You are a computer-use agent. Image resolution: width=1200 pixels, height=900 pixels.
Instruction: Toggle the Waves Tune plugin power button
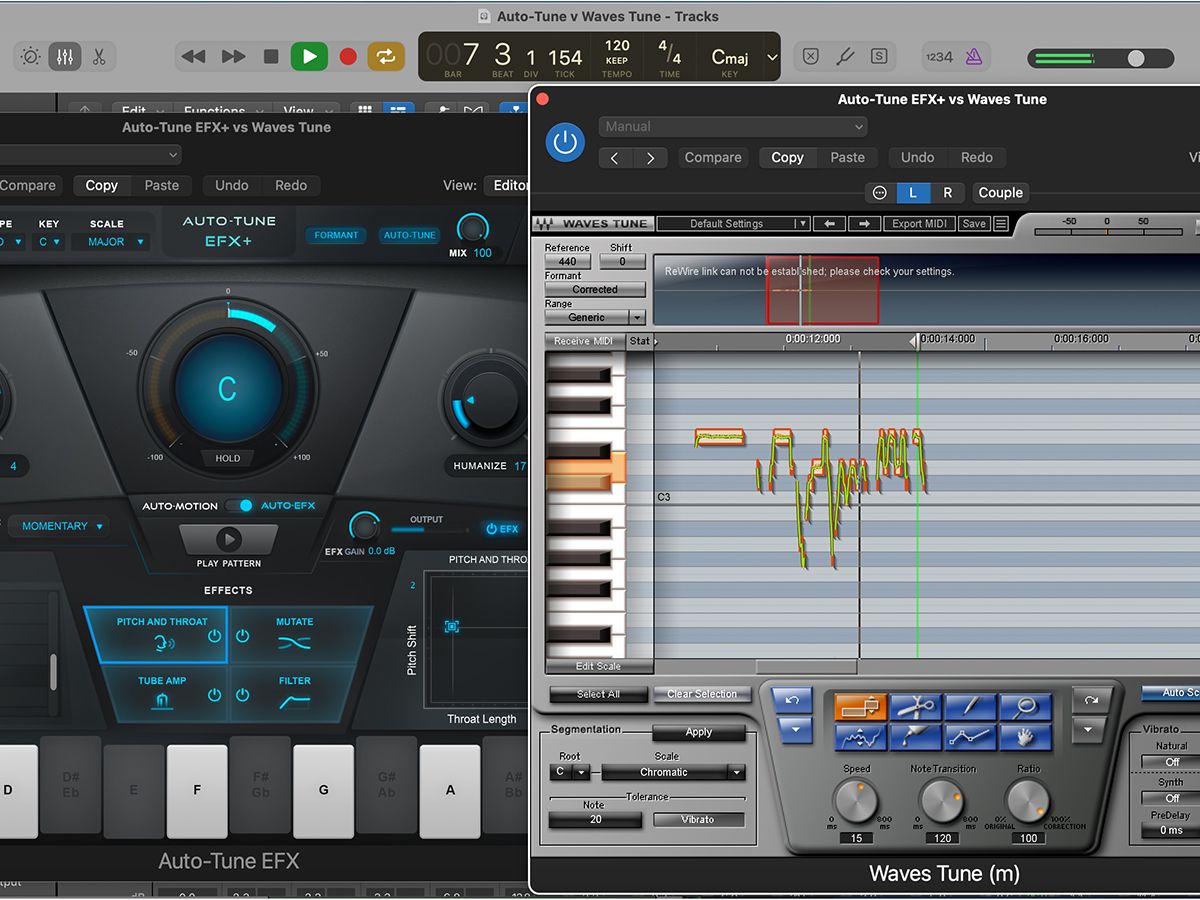pyautogui.click(x=565, y=142)
